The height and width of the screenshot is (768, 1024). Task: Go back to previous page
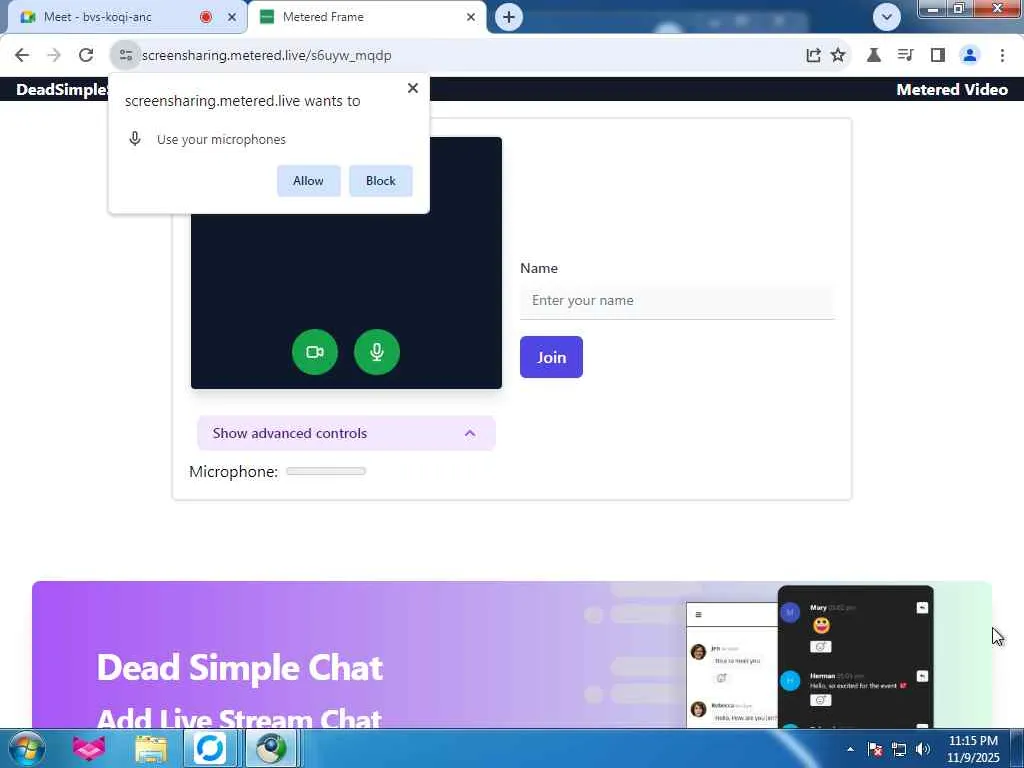point(22,56)
